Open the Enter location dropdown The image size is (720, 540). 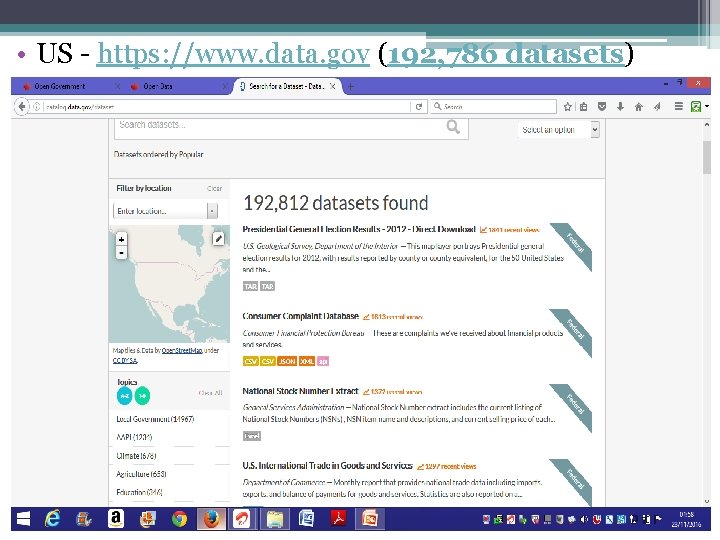coord(165,211)
